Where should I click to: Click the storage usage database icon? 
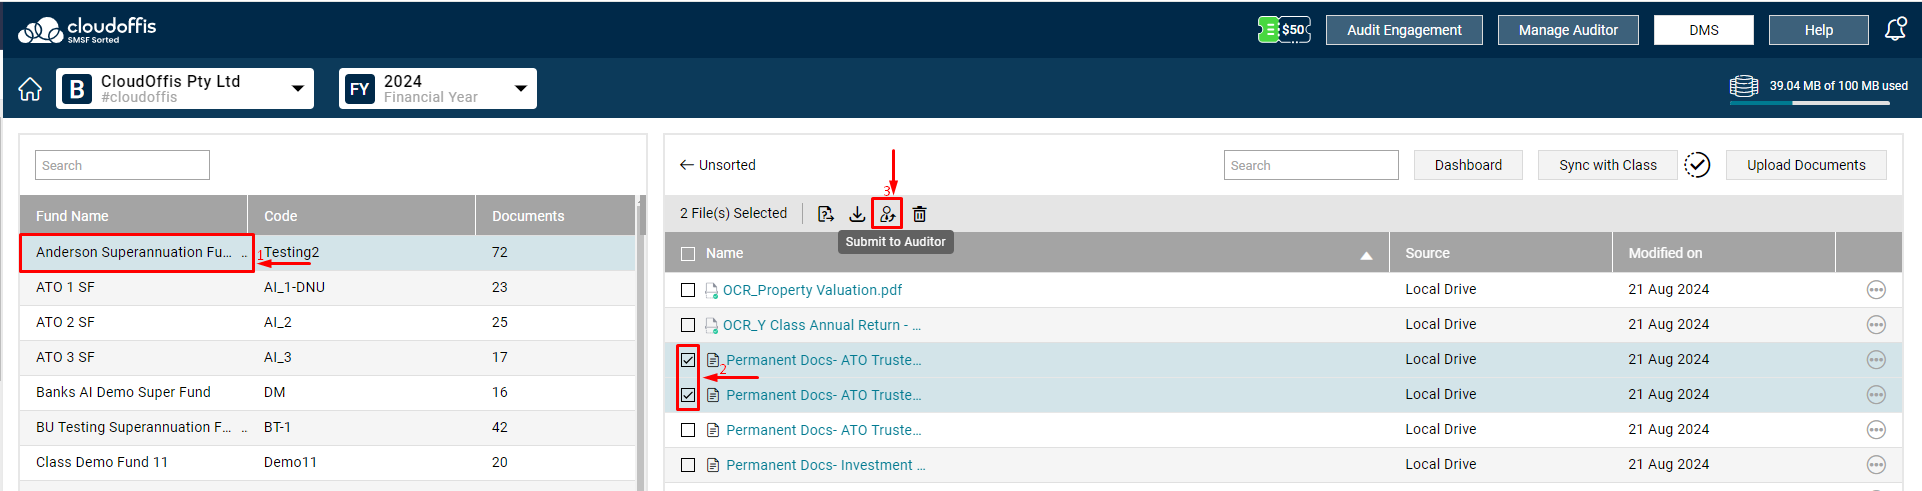click(x=1744, y=86)
